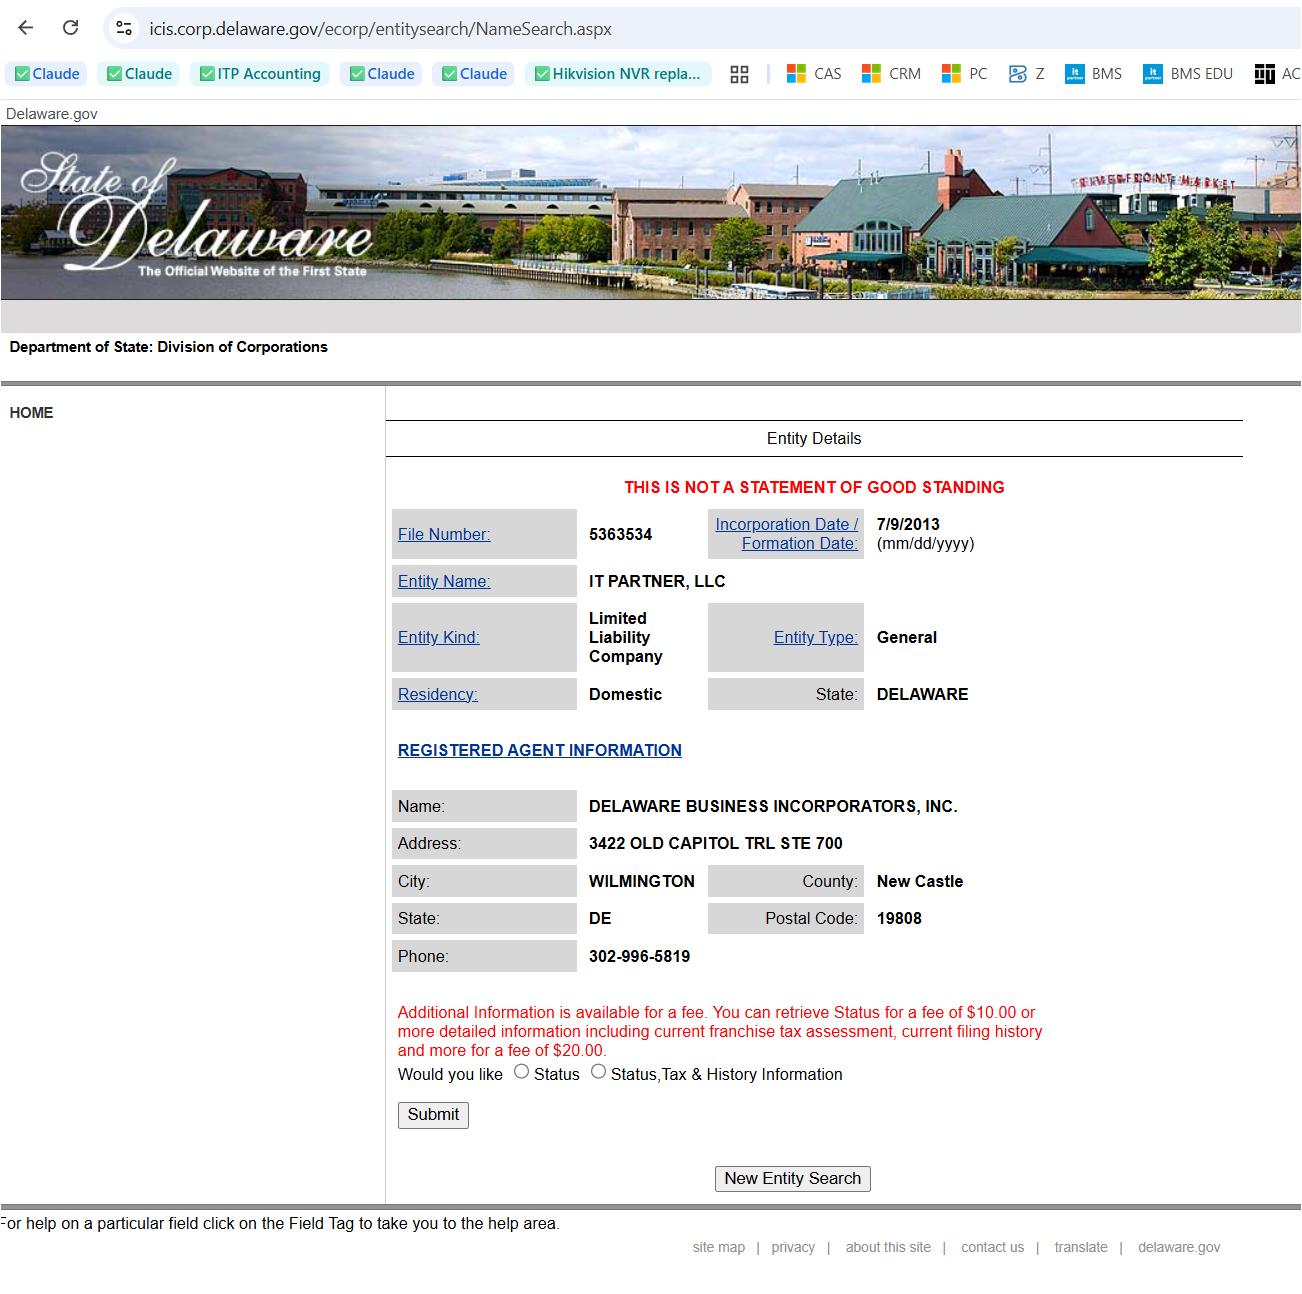Click New Entity Search button

[793, 1179]
